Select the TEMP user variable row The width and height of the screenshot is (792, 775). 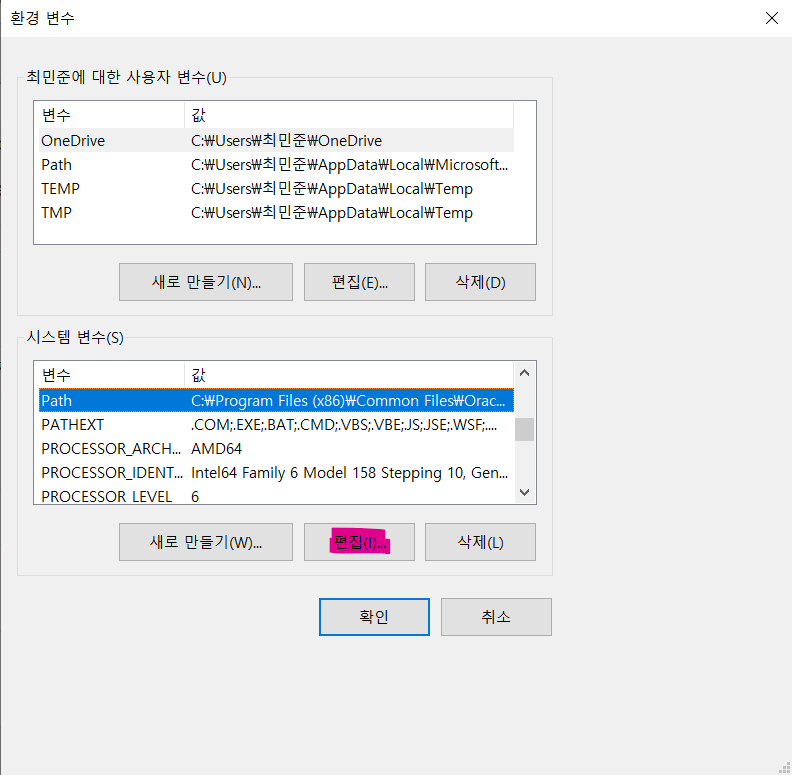point(276,188)
